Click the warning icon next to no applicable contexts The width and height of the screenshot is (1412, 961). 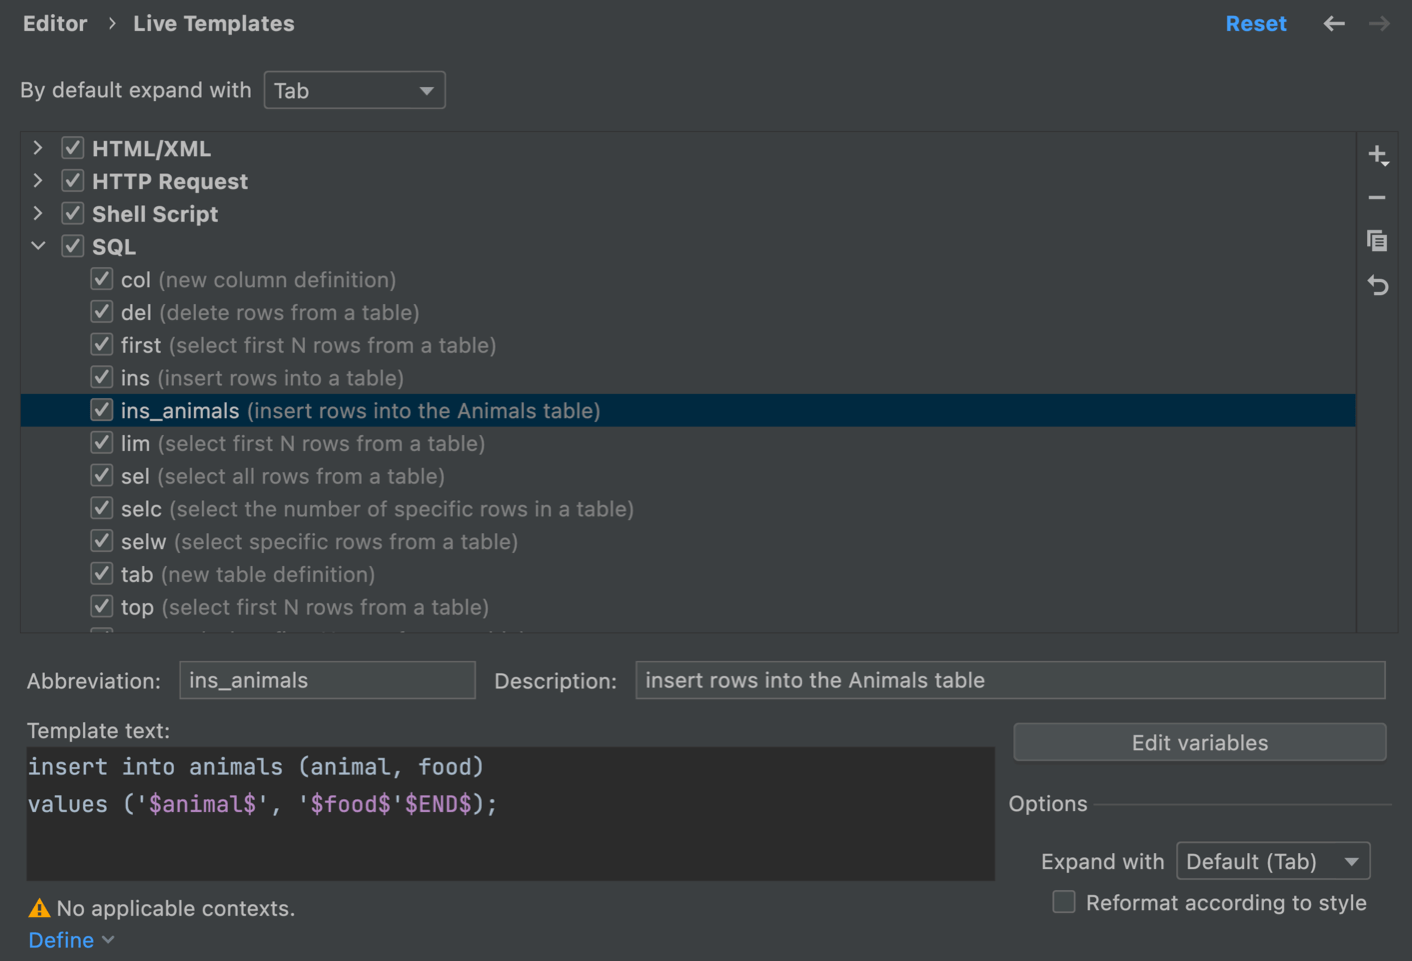pyautogui.click(x=38, y=907)
